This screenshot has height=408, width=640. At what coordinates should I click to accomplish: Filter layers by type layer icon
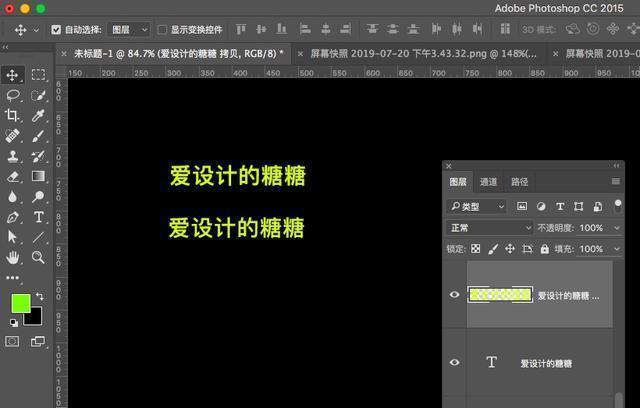coord(560,206)
